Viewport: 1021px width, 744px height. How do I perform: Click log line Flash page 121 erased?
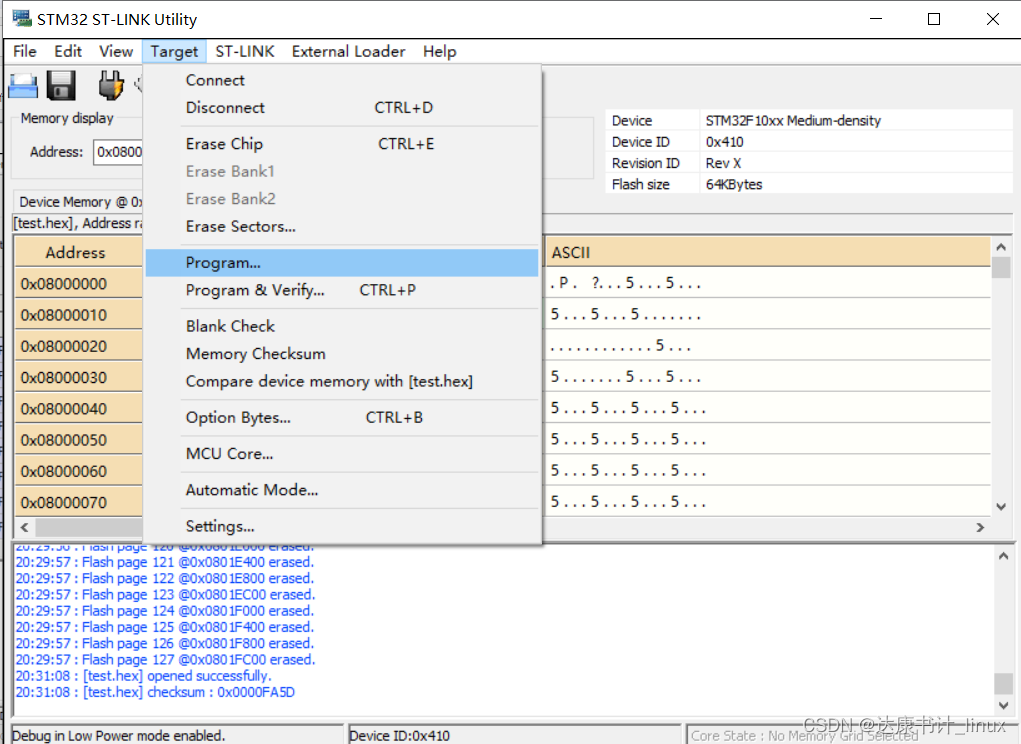point(165,562)
